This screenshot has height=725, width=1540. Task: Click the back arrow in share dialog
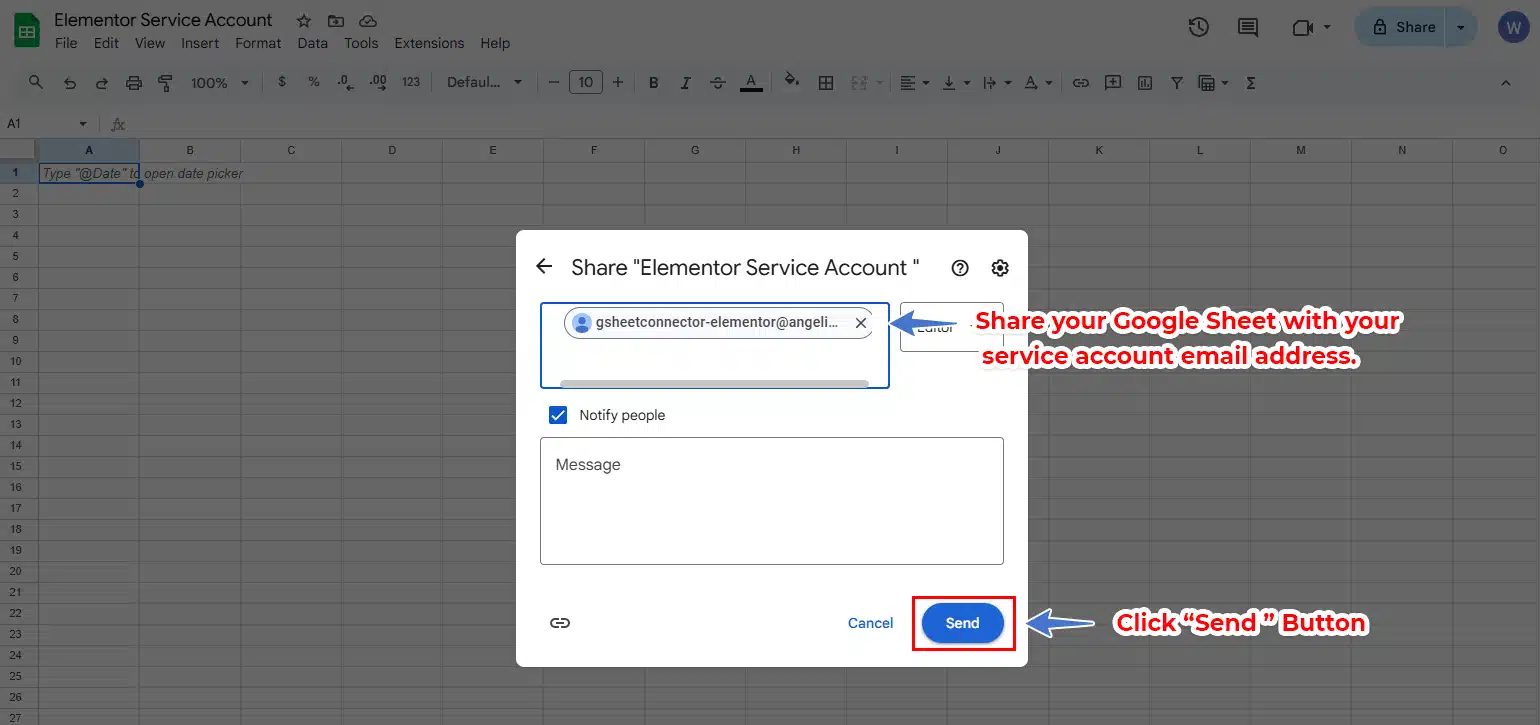[x=544, y=267]
